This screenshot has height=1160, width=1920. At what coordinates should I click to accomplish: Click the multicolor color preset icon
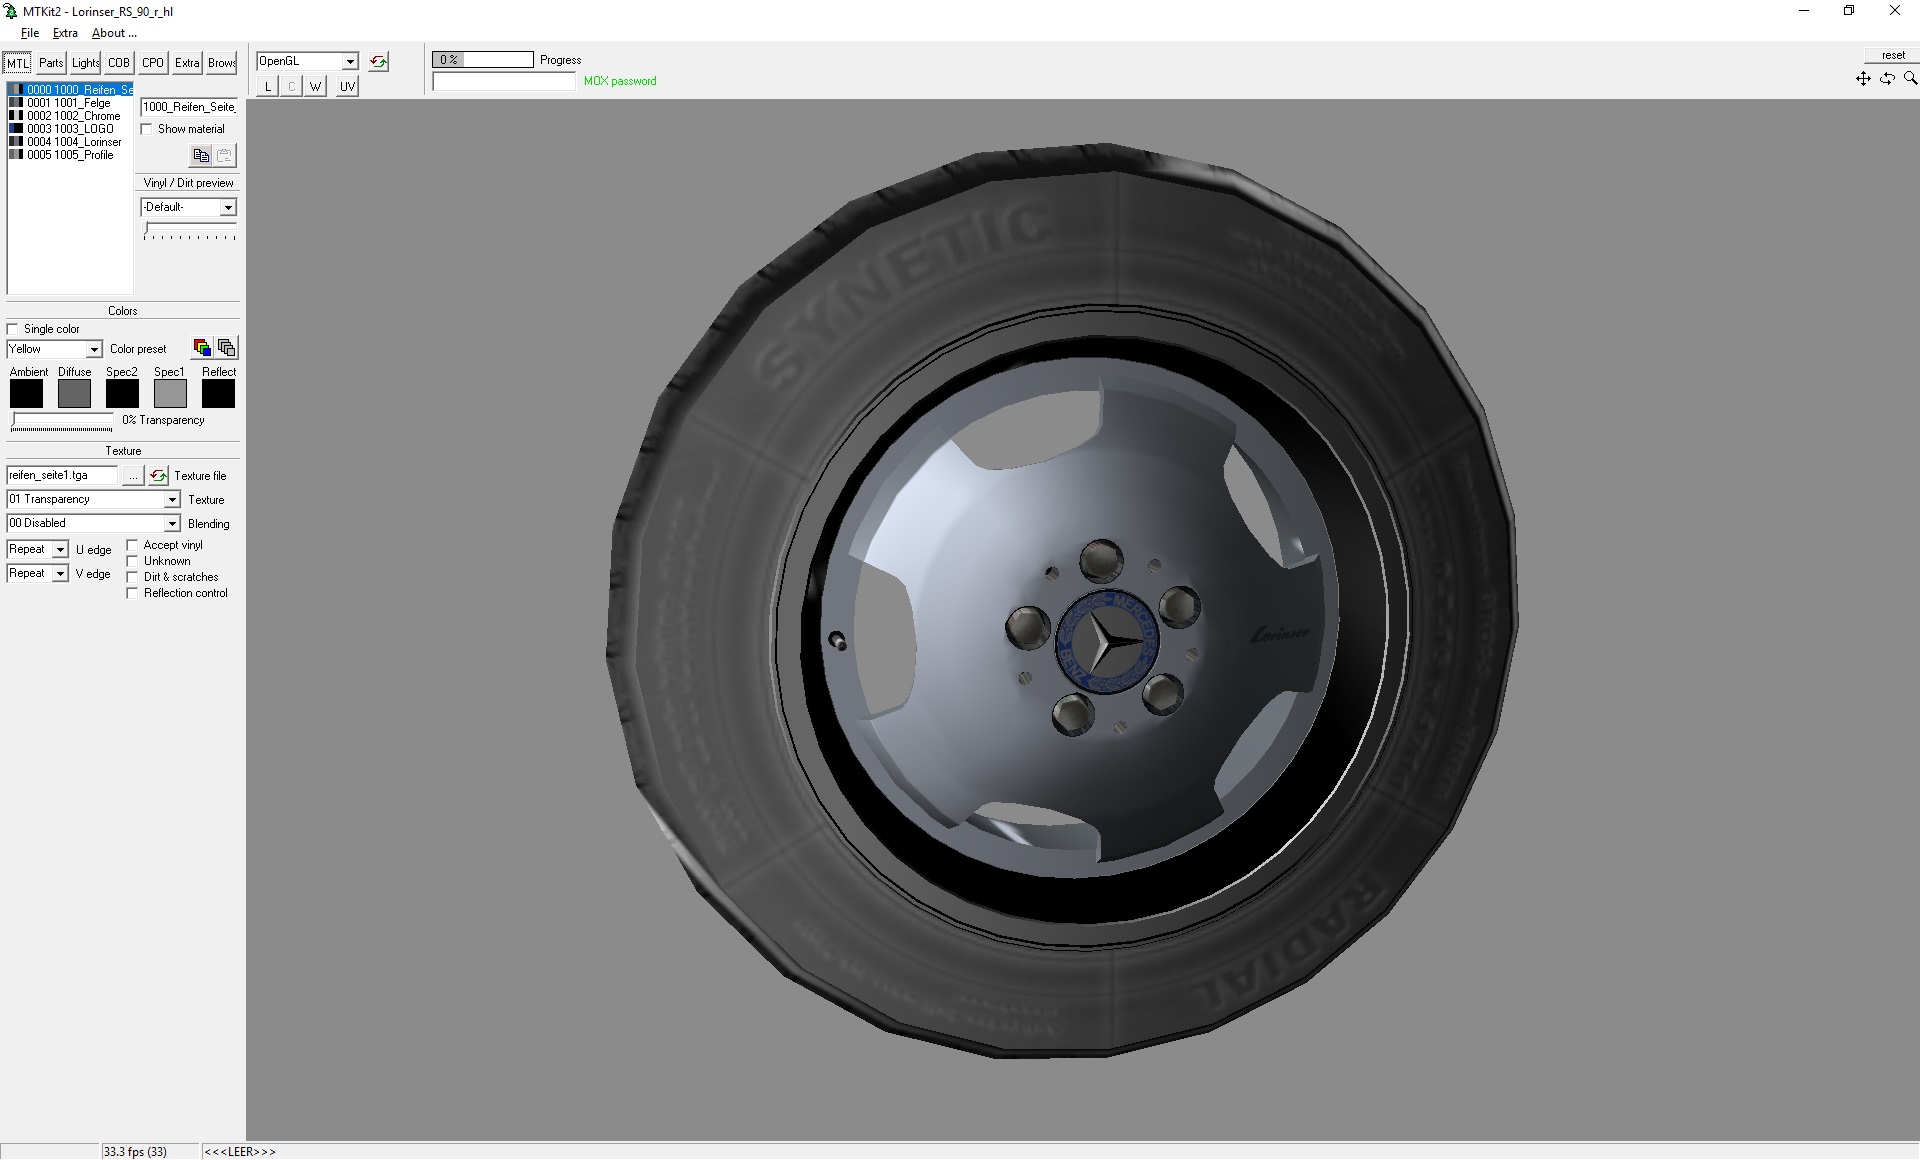coord(202,348)
